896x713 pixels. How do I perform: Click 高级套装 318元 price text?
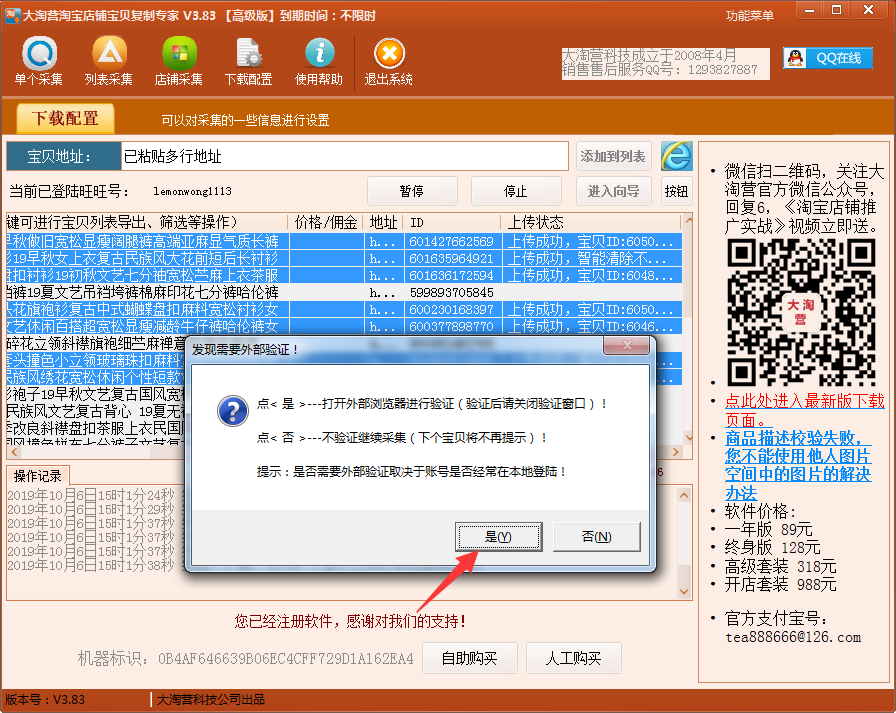tap(781, 566)
